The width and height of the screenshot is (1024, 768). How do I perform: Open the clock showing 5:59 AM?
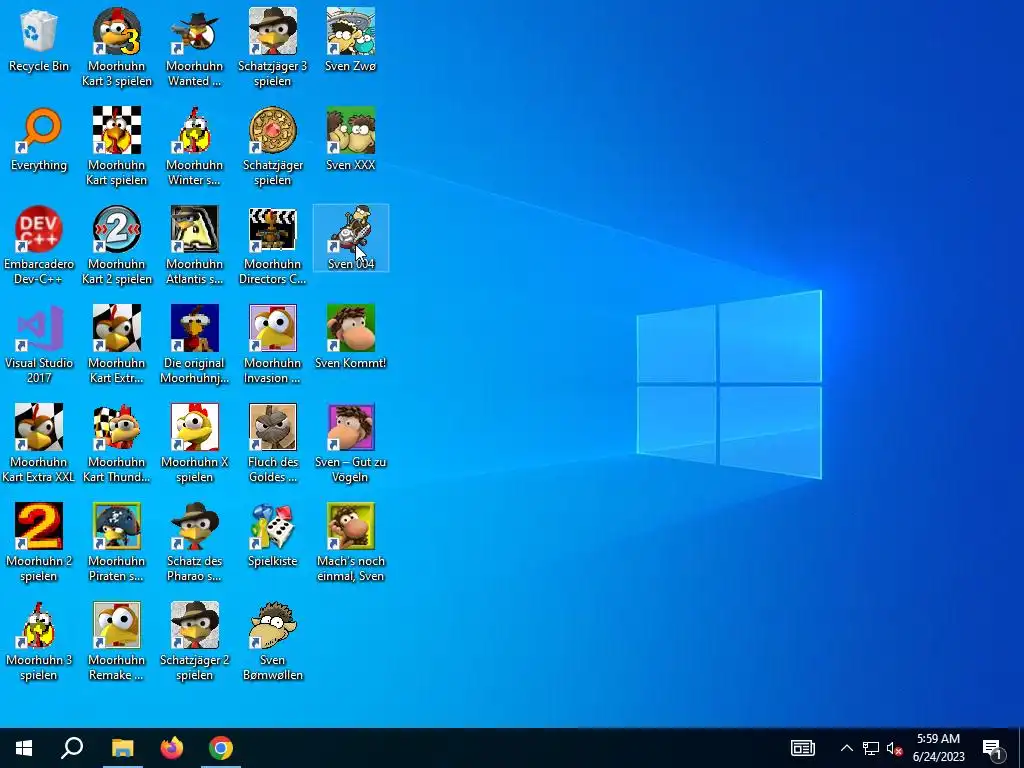[x=938, y=748]
